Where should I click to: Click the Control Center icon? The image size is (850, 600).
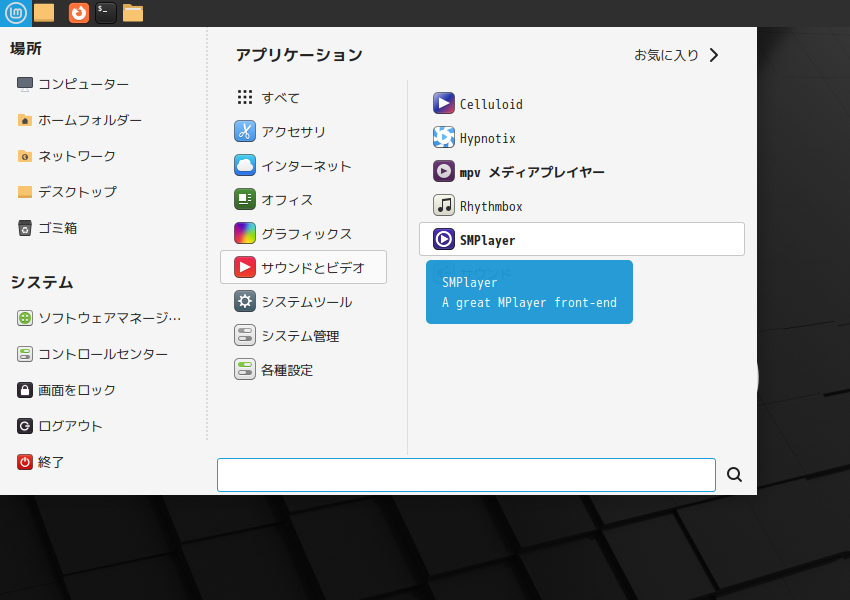[x=24, y=354]
